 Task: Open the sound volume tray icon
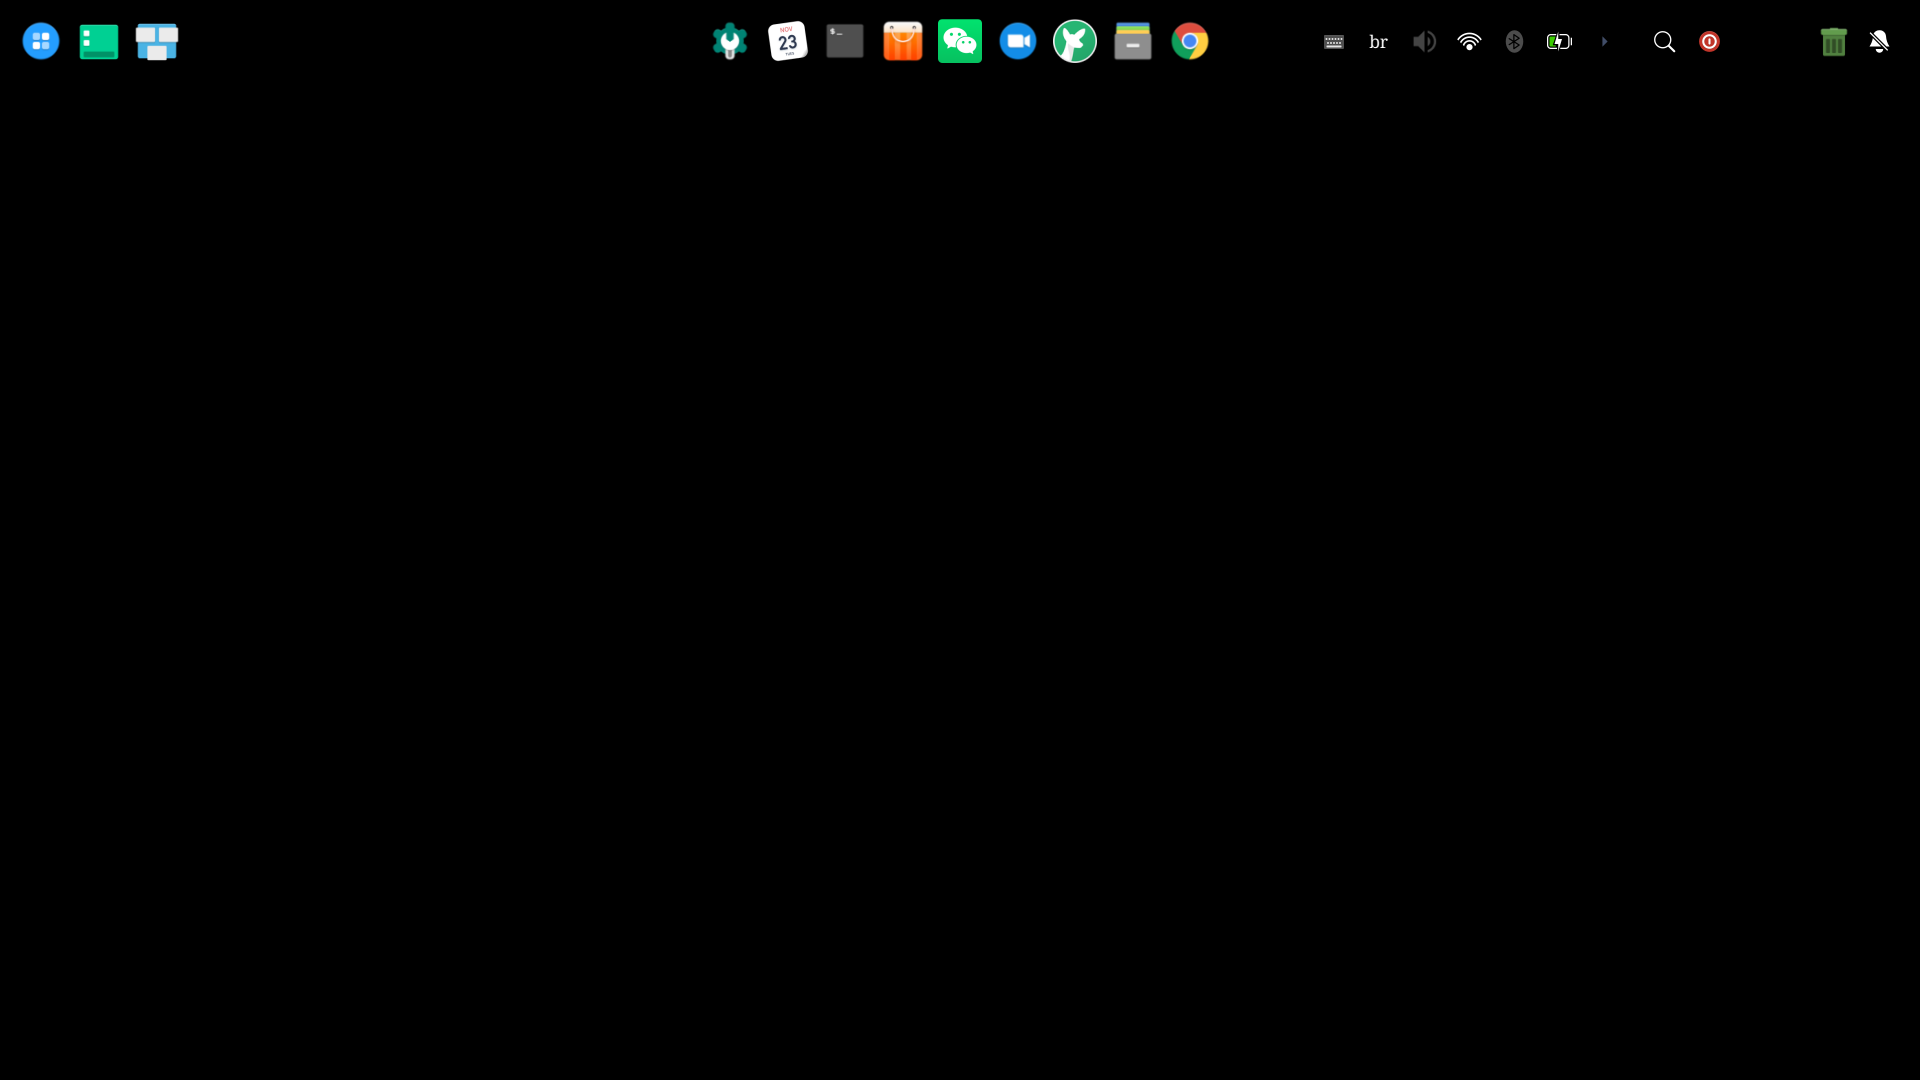coord(1424,41)
